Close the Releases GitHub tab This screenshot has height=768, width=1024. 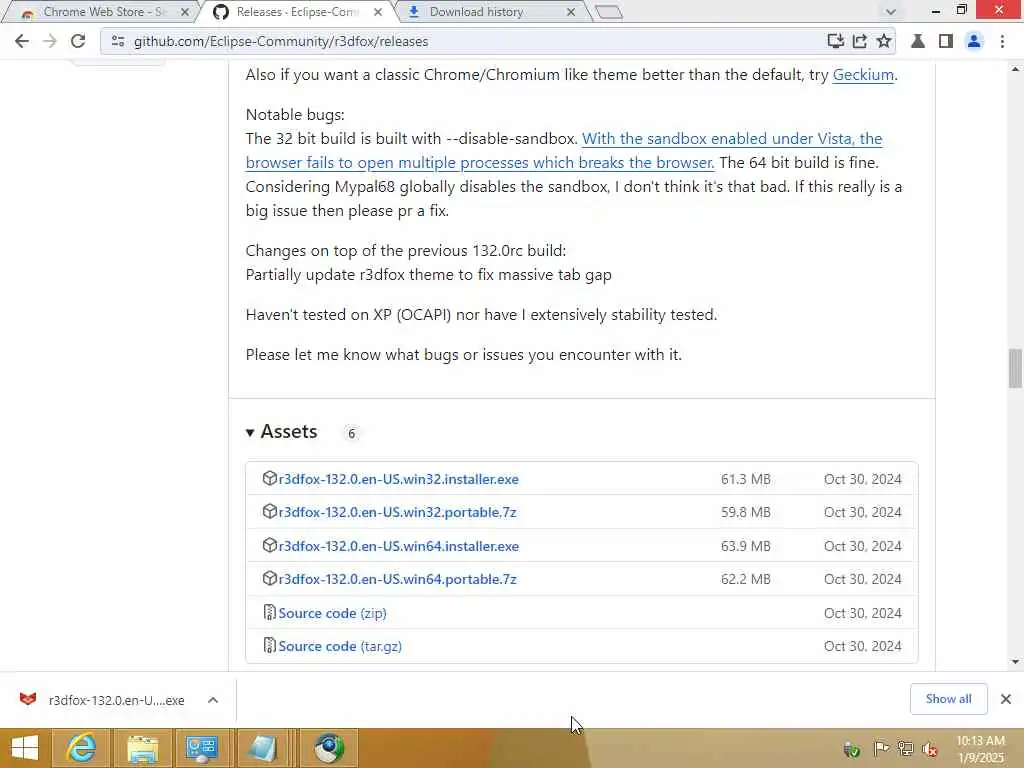378,12
